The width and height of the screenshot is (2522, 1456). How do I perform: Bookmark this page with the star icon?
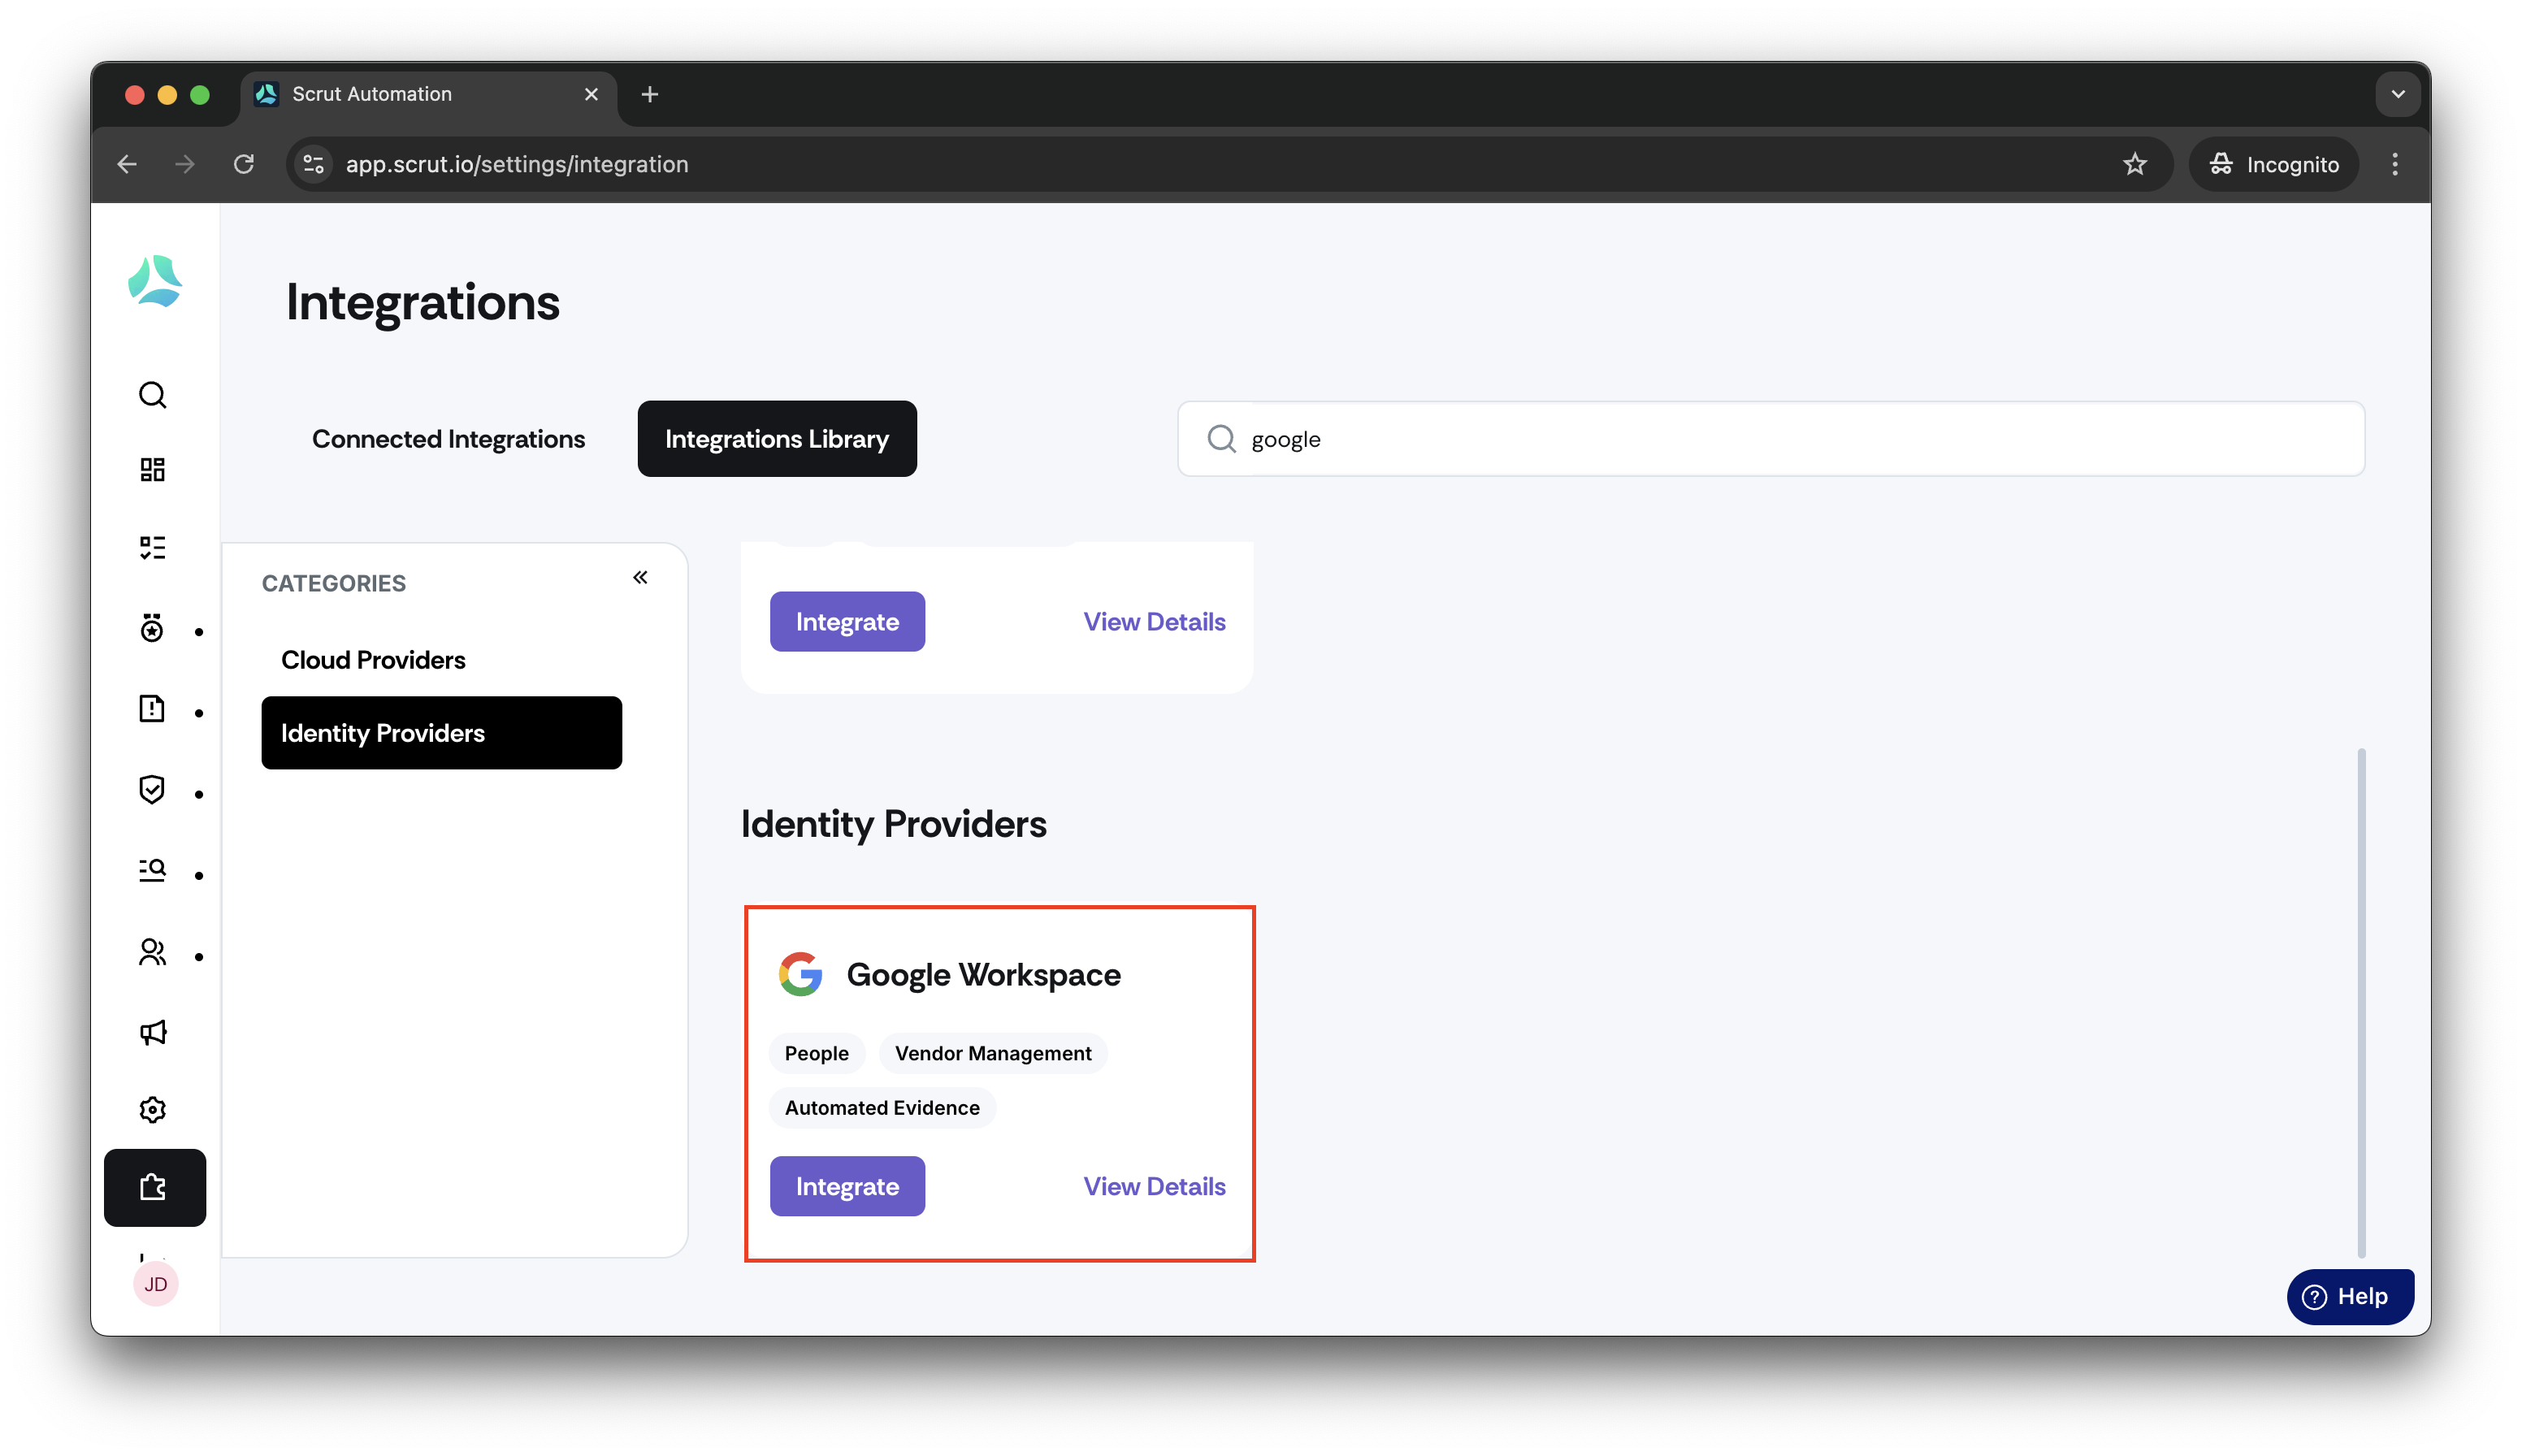tap(2135, 164)
